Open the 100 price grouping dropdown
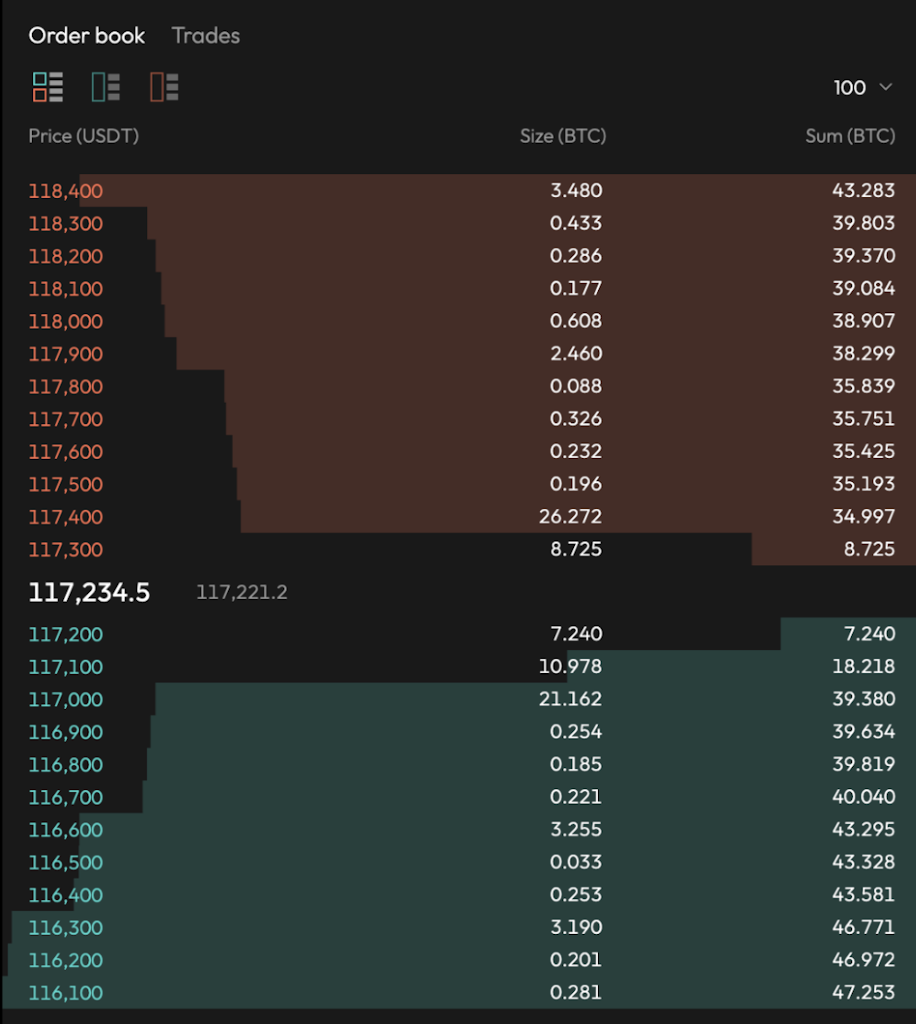Screen dimensions: 916x1024 pyautogui.click(x=862, y=88)
